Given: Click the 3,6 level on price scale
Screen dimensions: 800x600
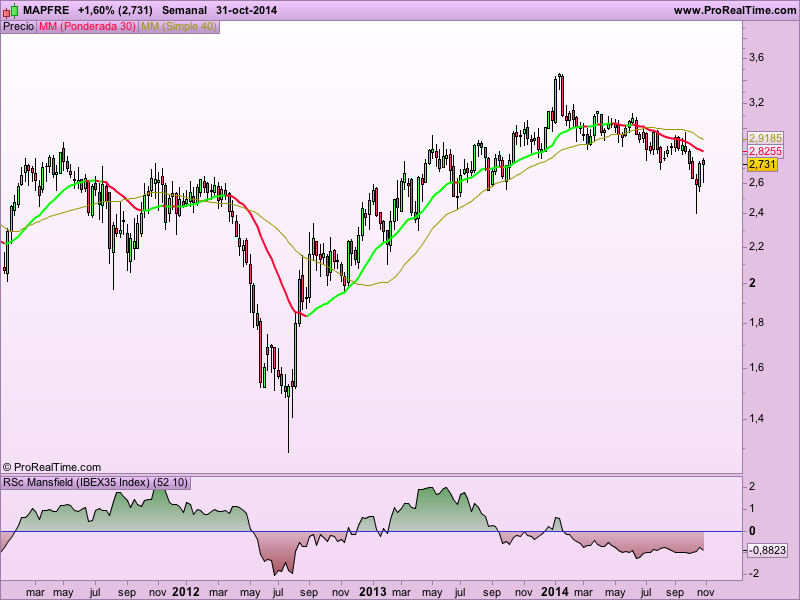Looking at the screenshot, I should 757,58.
